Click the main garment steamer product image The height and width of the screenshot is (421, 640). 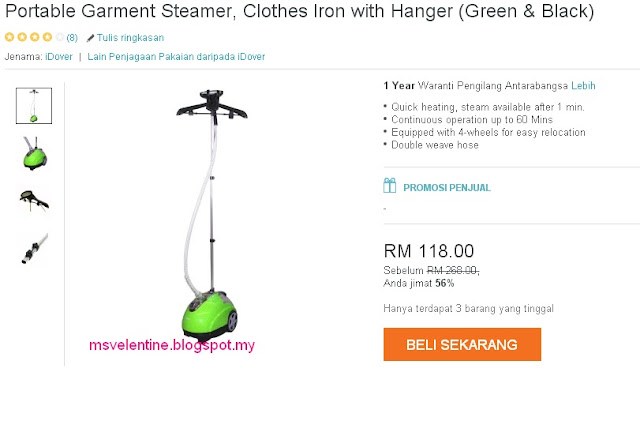click(211, 214)
